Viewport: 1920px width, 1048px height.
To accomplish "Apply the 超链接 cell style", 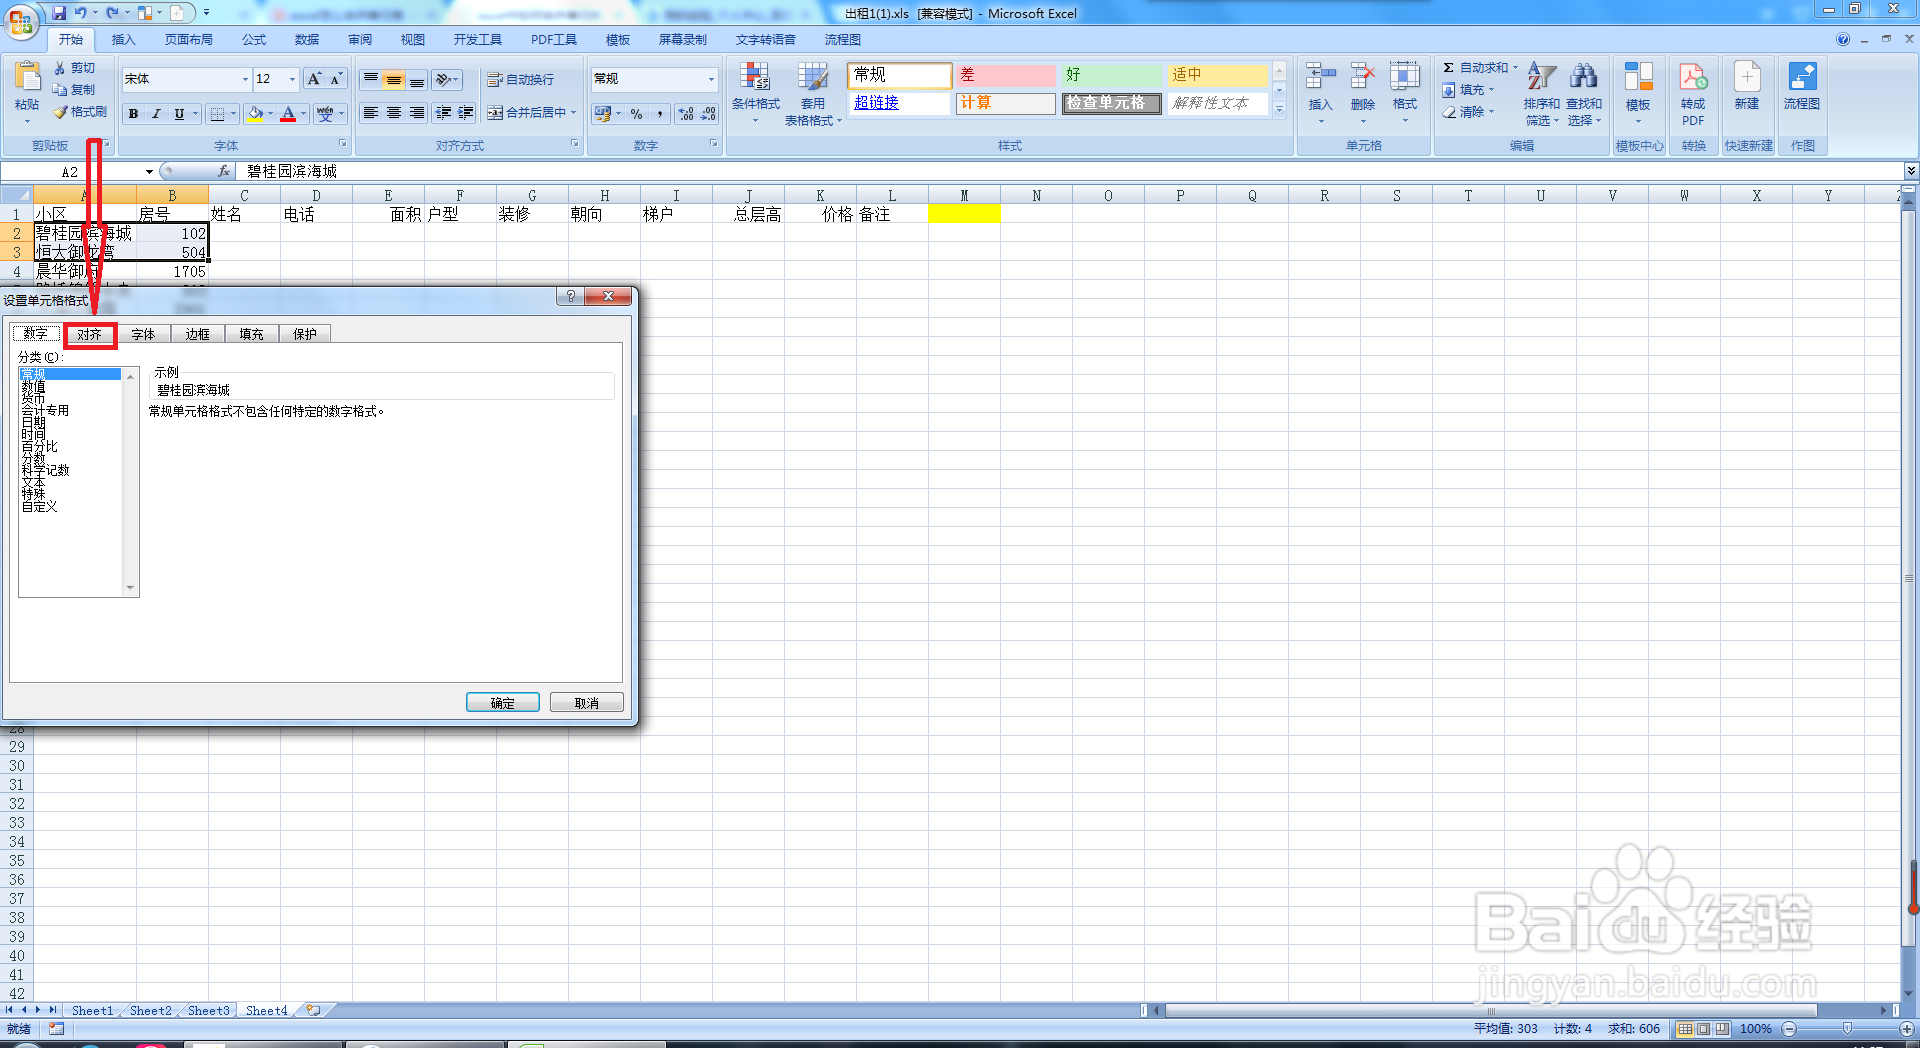I will (899, 103).
